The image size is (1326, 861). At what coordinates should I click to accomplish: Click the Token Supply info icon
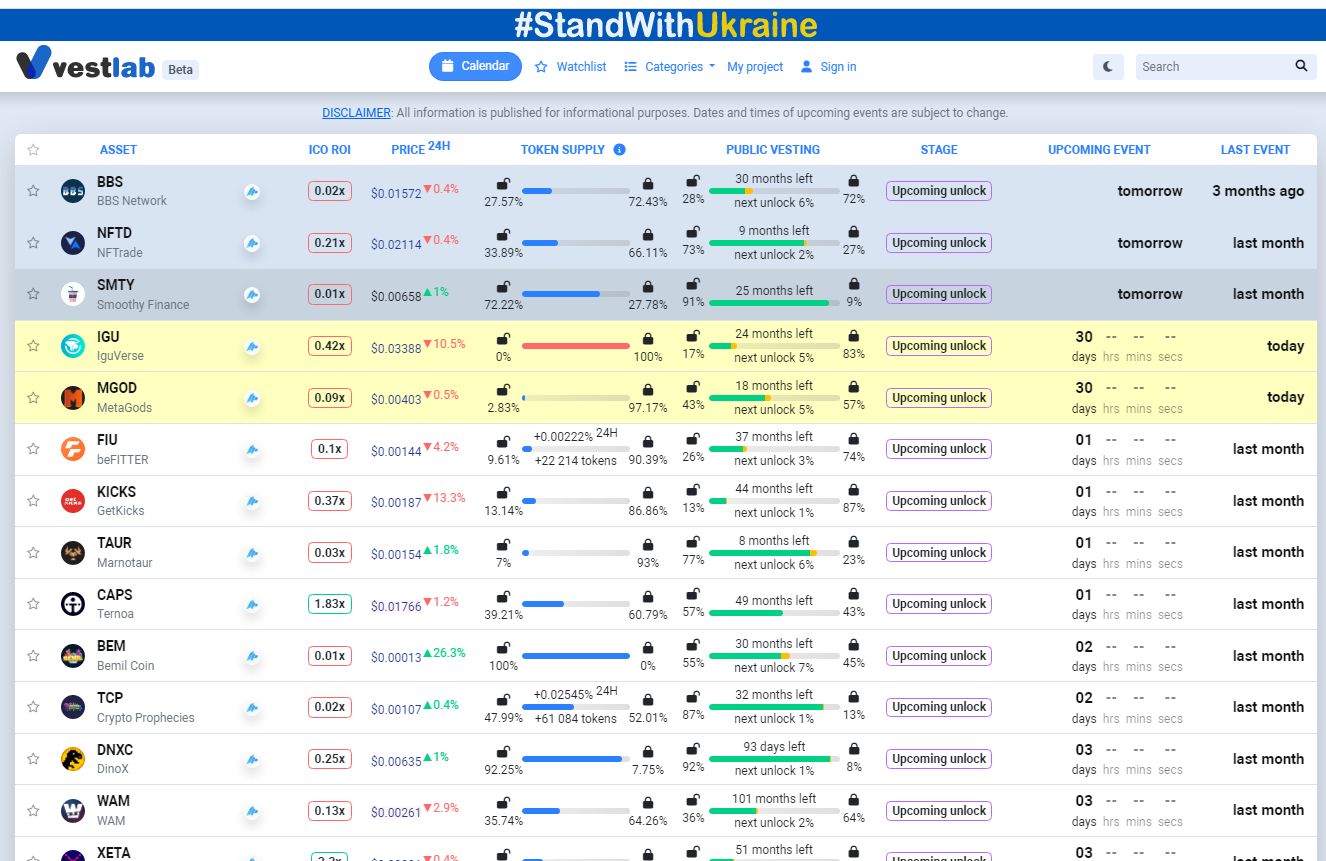click(619, 150)
